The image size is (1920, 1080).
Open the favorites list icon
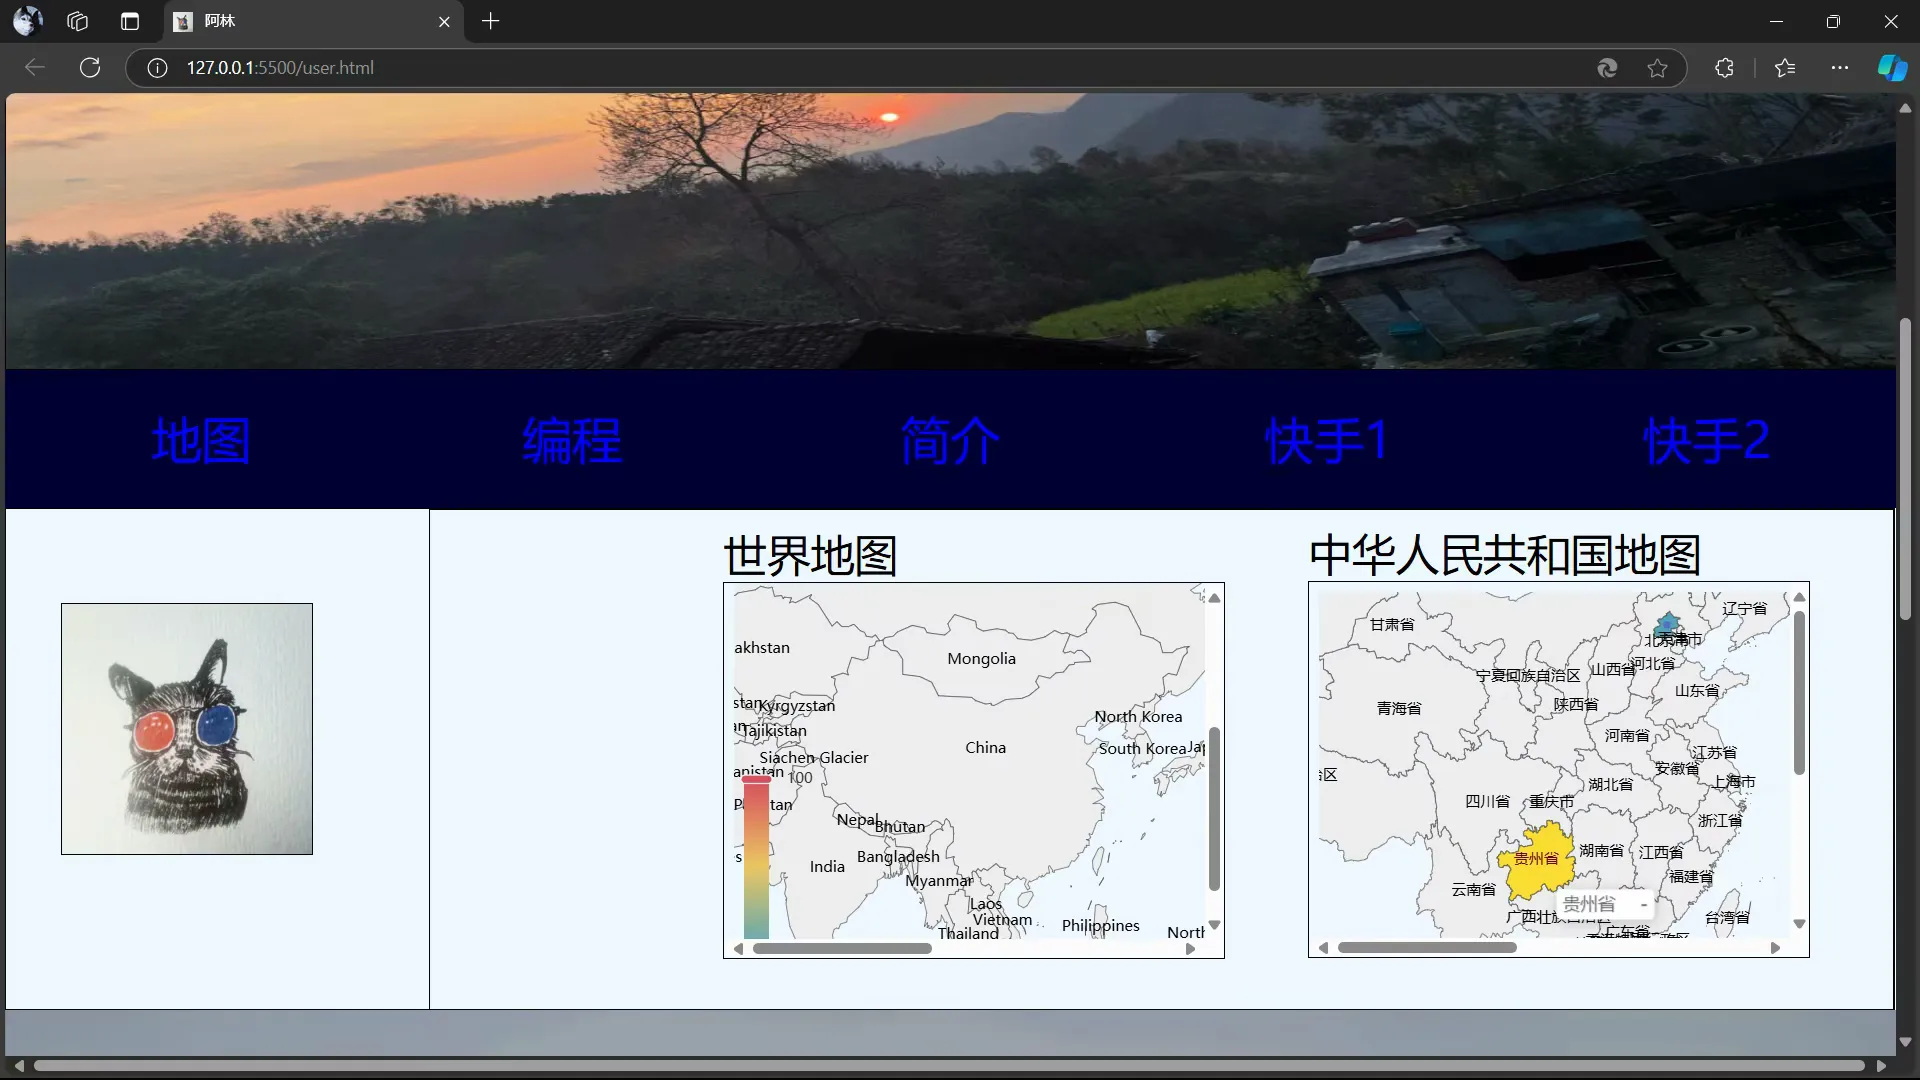pyautogui.click(x=1785, y=68)
